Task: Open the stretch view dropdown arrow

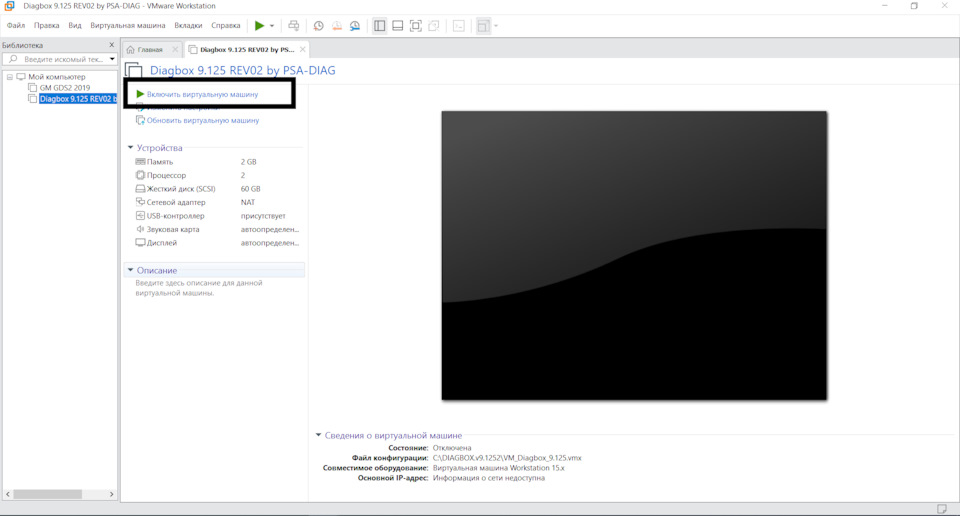Action: click(x=495, y=26)
